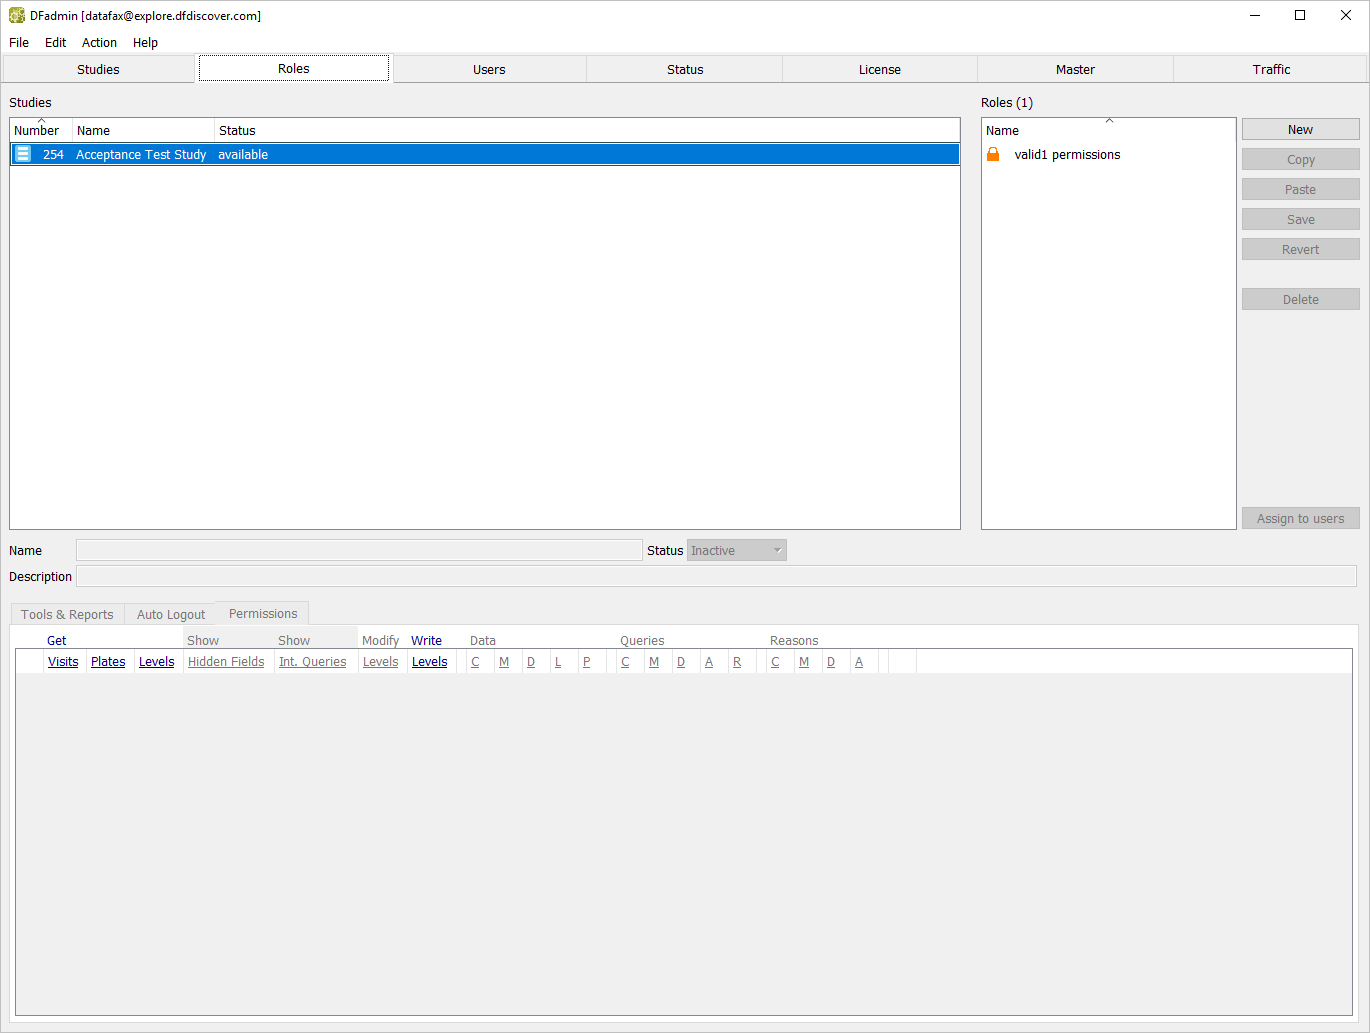The image size is (1370, 1033).
Task: Click the Description text field
Action: coord(716,577)
